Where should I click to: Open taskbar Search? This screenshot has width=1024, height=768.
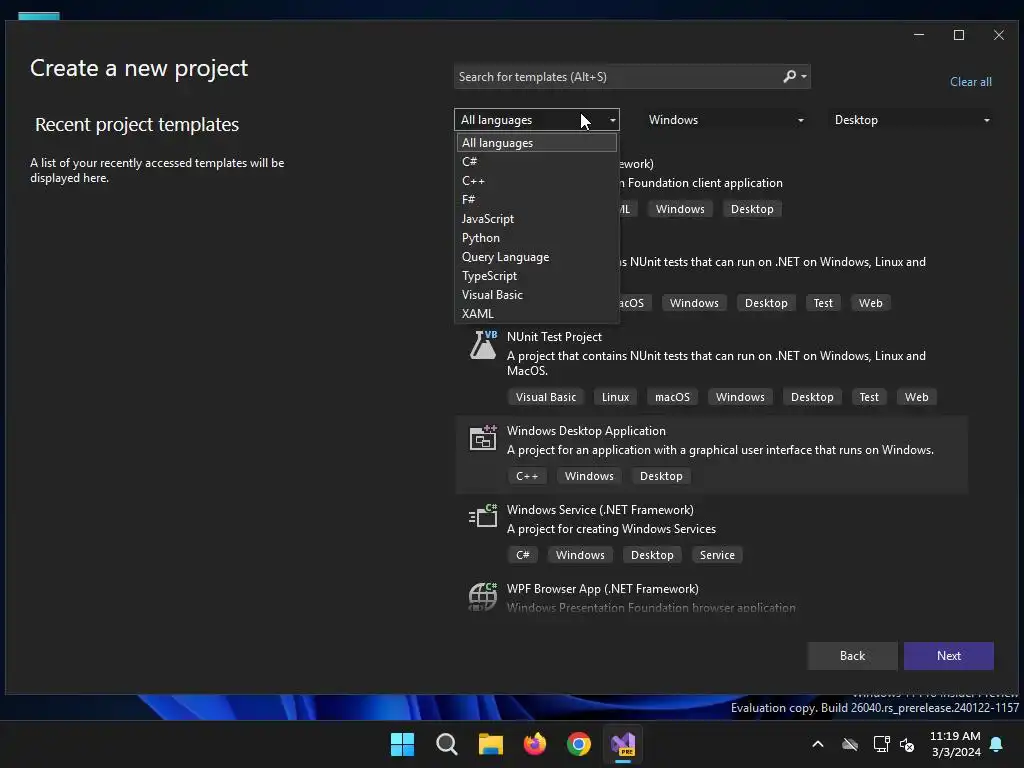click(447, 744)
